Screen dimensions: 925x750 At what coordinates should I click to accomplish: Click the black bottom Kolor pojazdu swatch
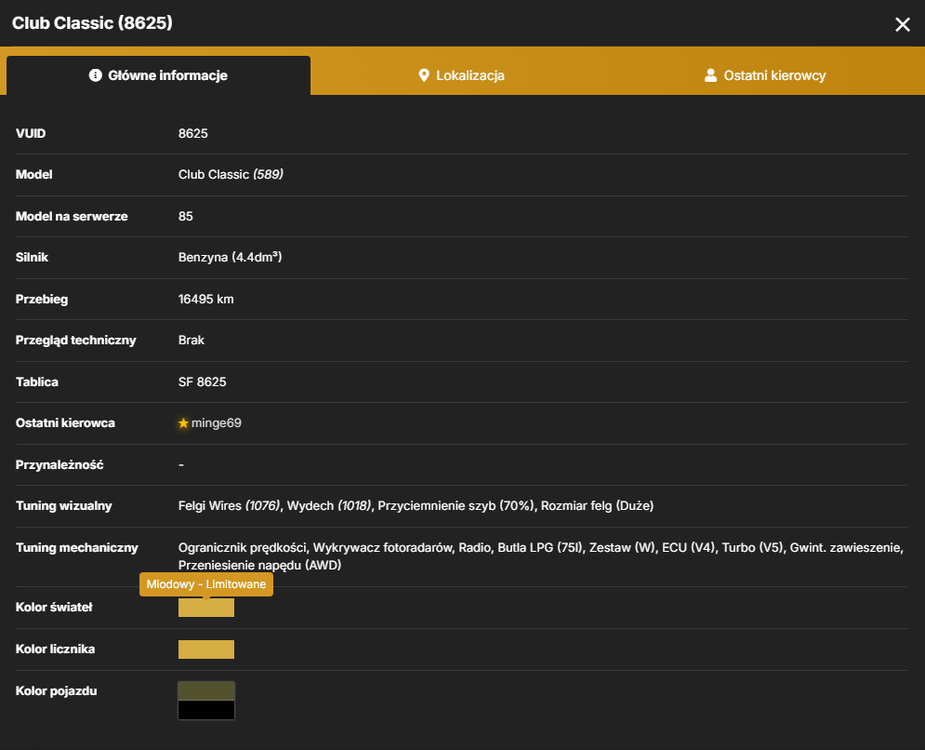(x=206, y=710)
